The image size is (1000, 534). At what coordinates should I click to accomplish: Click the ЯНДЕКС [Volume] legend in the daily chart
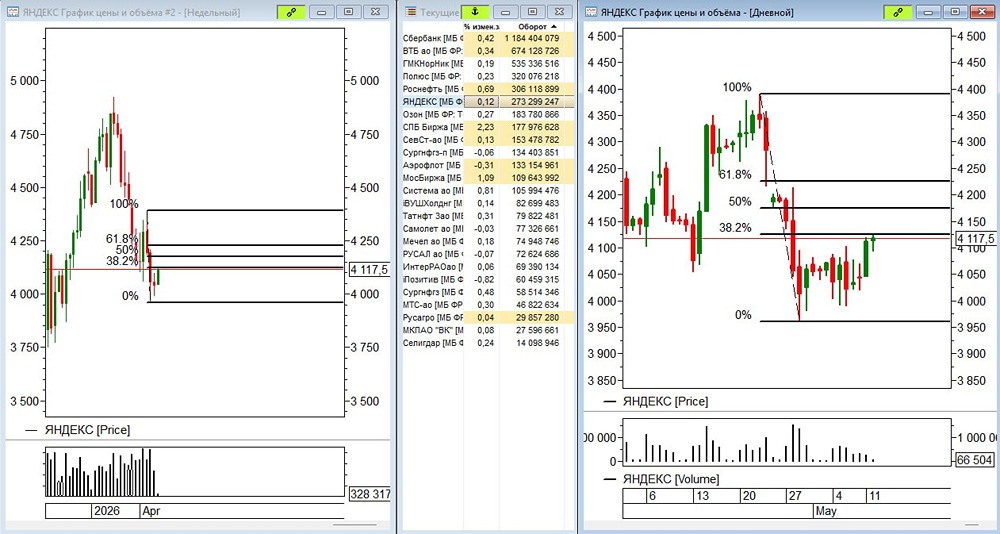tap(671, 479)
